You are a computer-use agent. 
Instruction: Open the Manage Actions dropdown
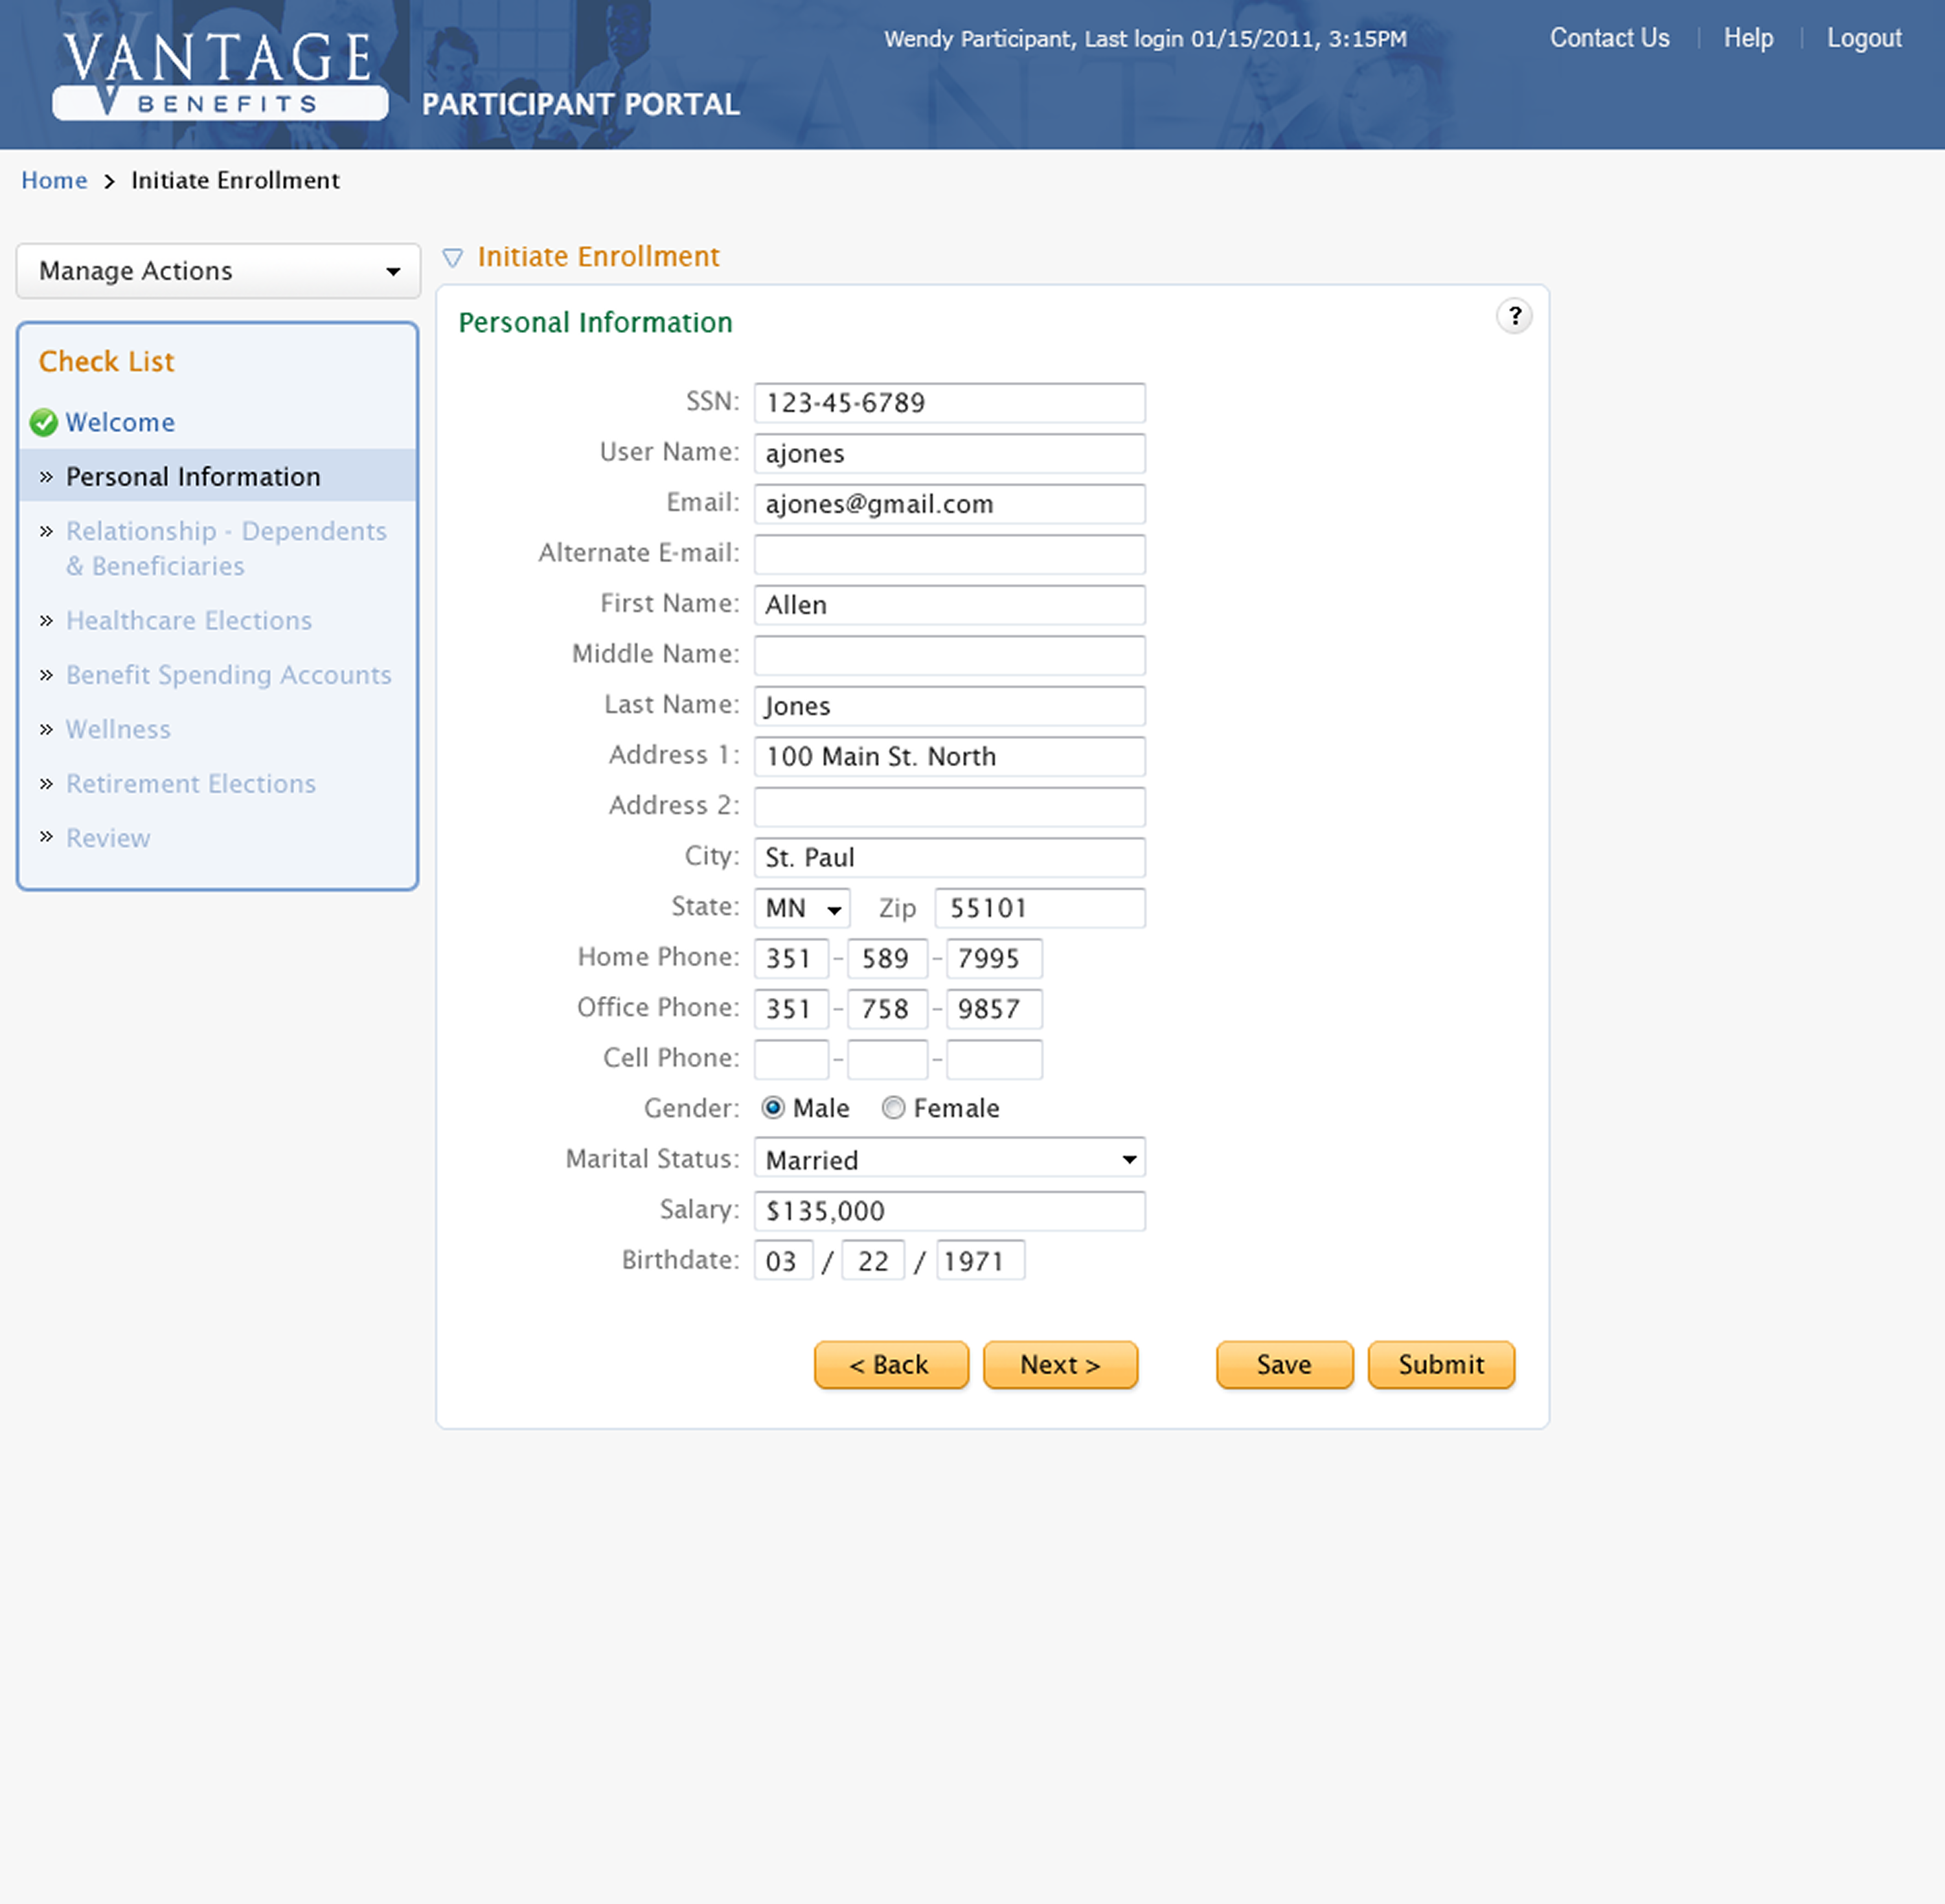pyautogui.click(x=218, y=271)
